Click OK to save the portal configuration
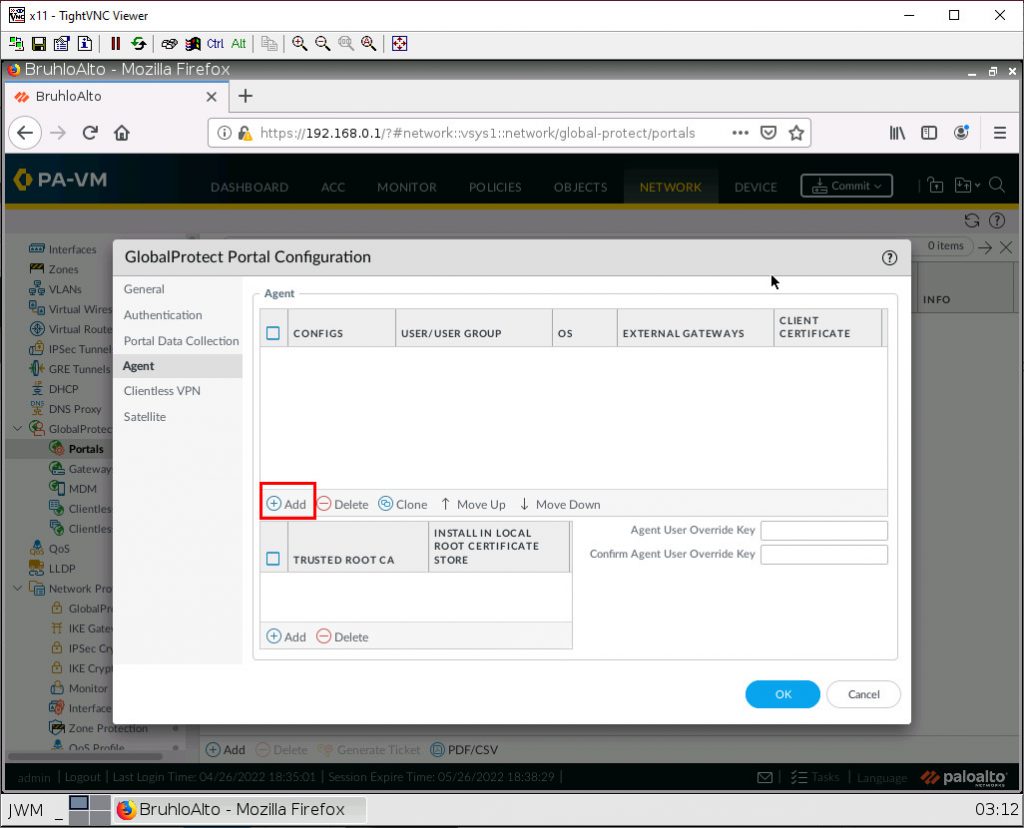 tap(782, 694)
